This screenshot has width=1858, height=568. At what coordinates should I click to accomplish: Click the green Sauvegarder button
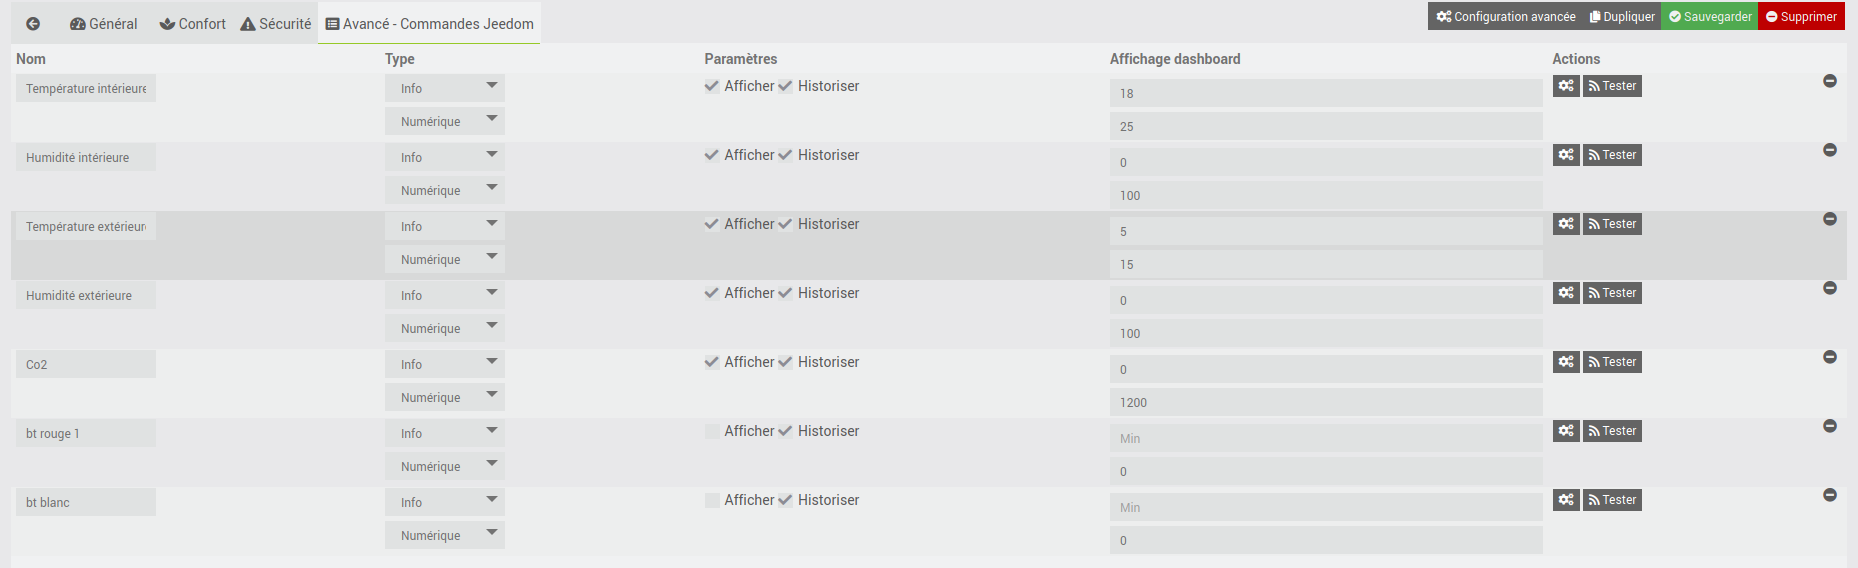pos(1710,16)
